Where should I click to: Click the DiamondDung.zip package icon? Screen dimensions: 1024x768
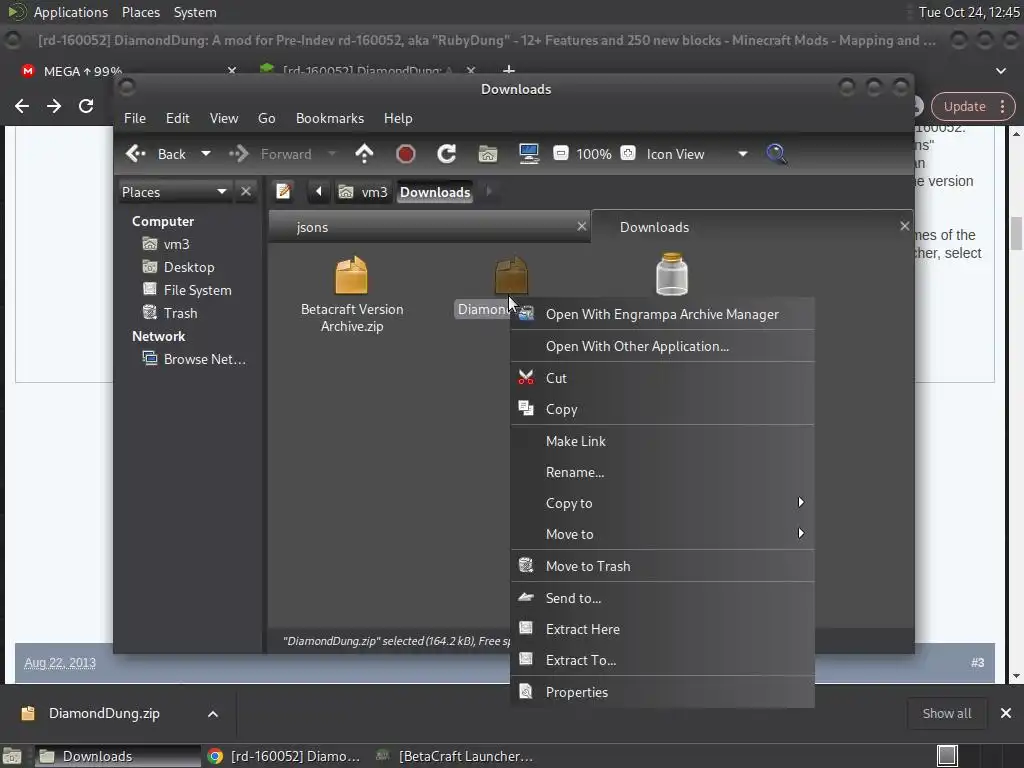tap(511, 274)
